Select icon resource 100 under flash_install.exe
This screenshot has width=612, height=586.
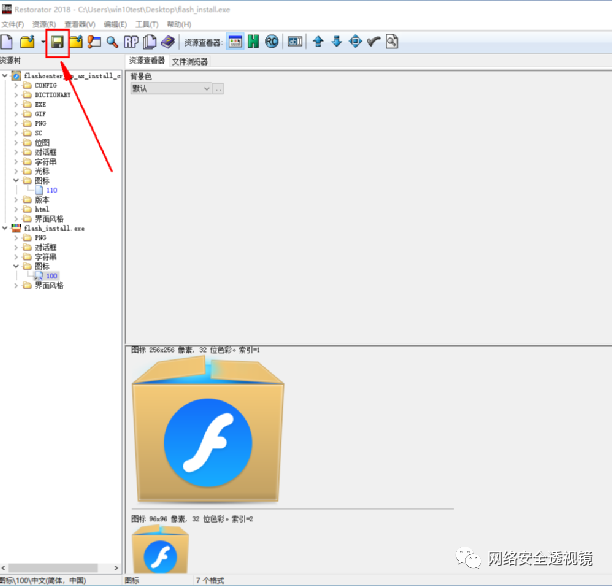[x=52, y=276]
